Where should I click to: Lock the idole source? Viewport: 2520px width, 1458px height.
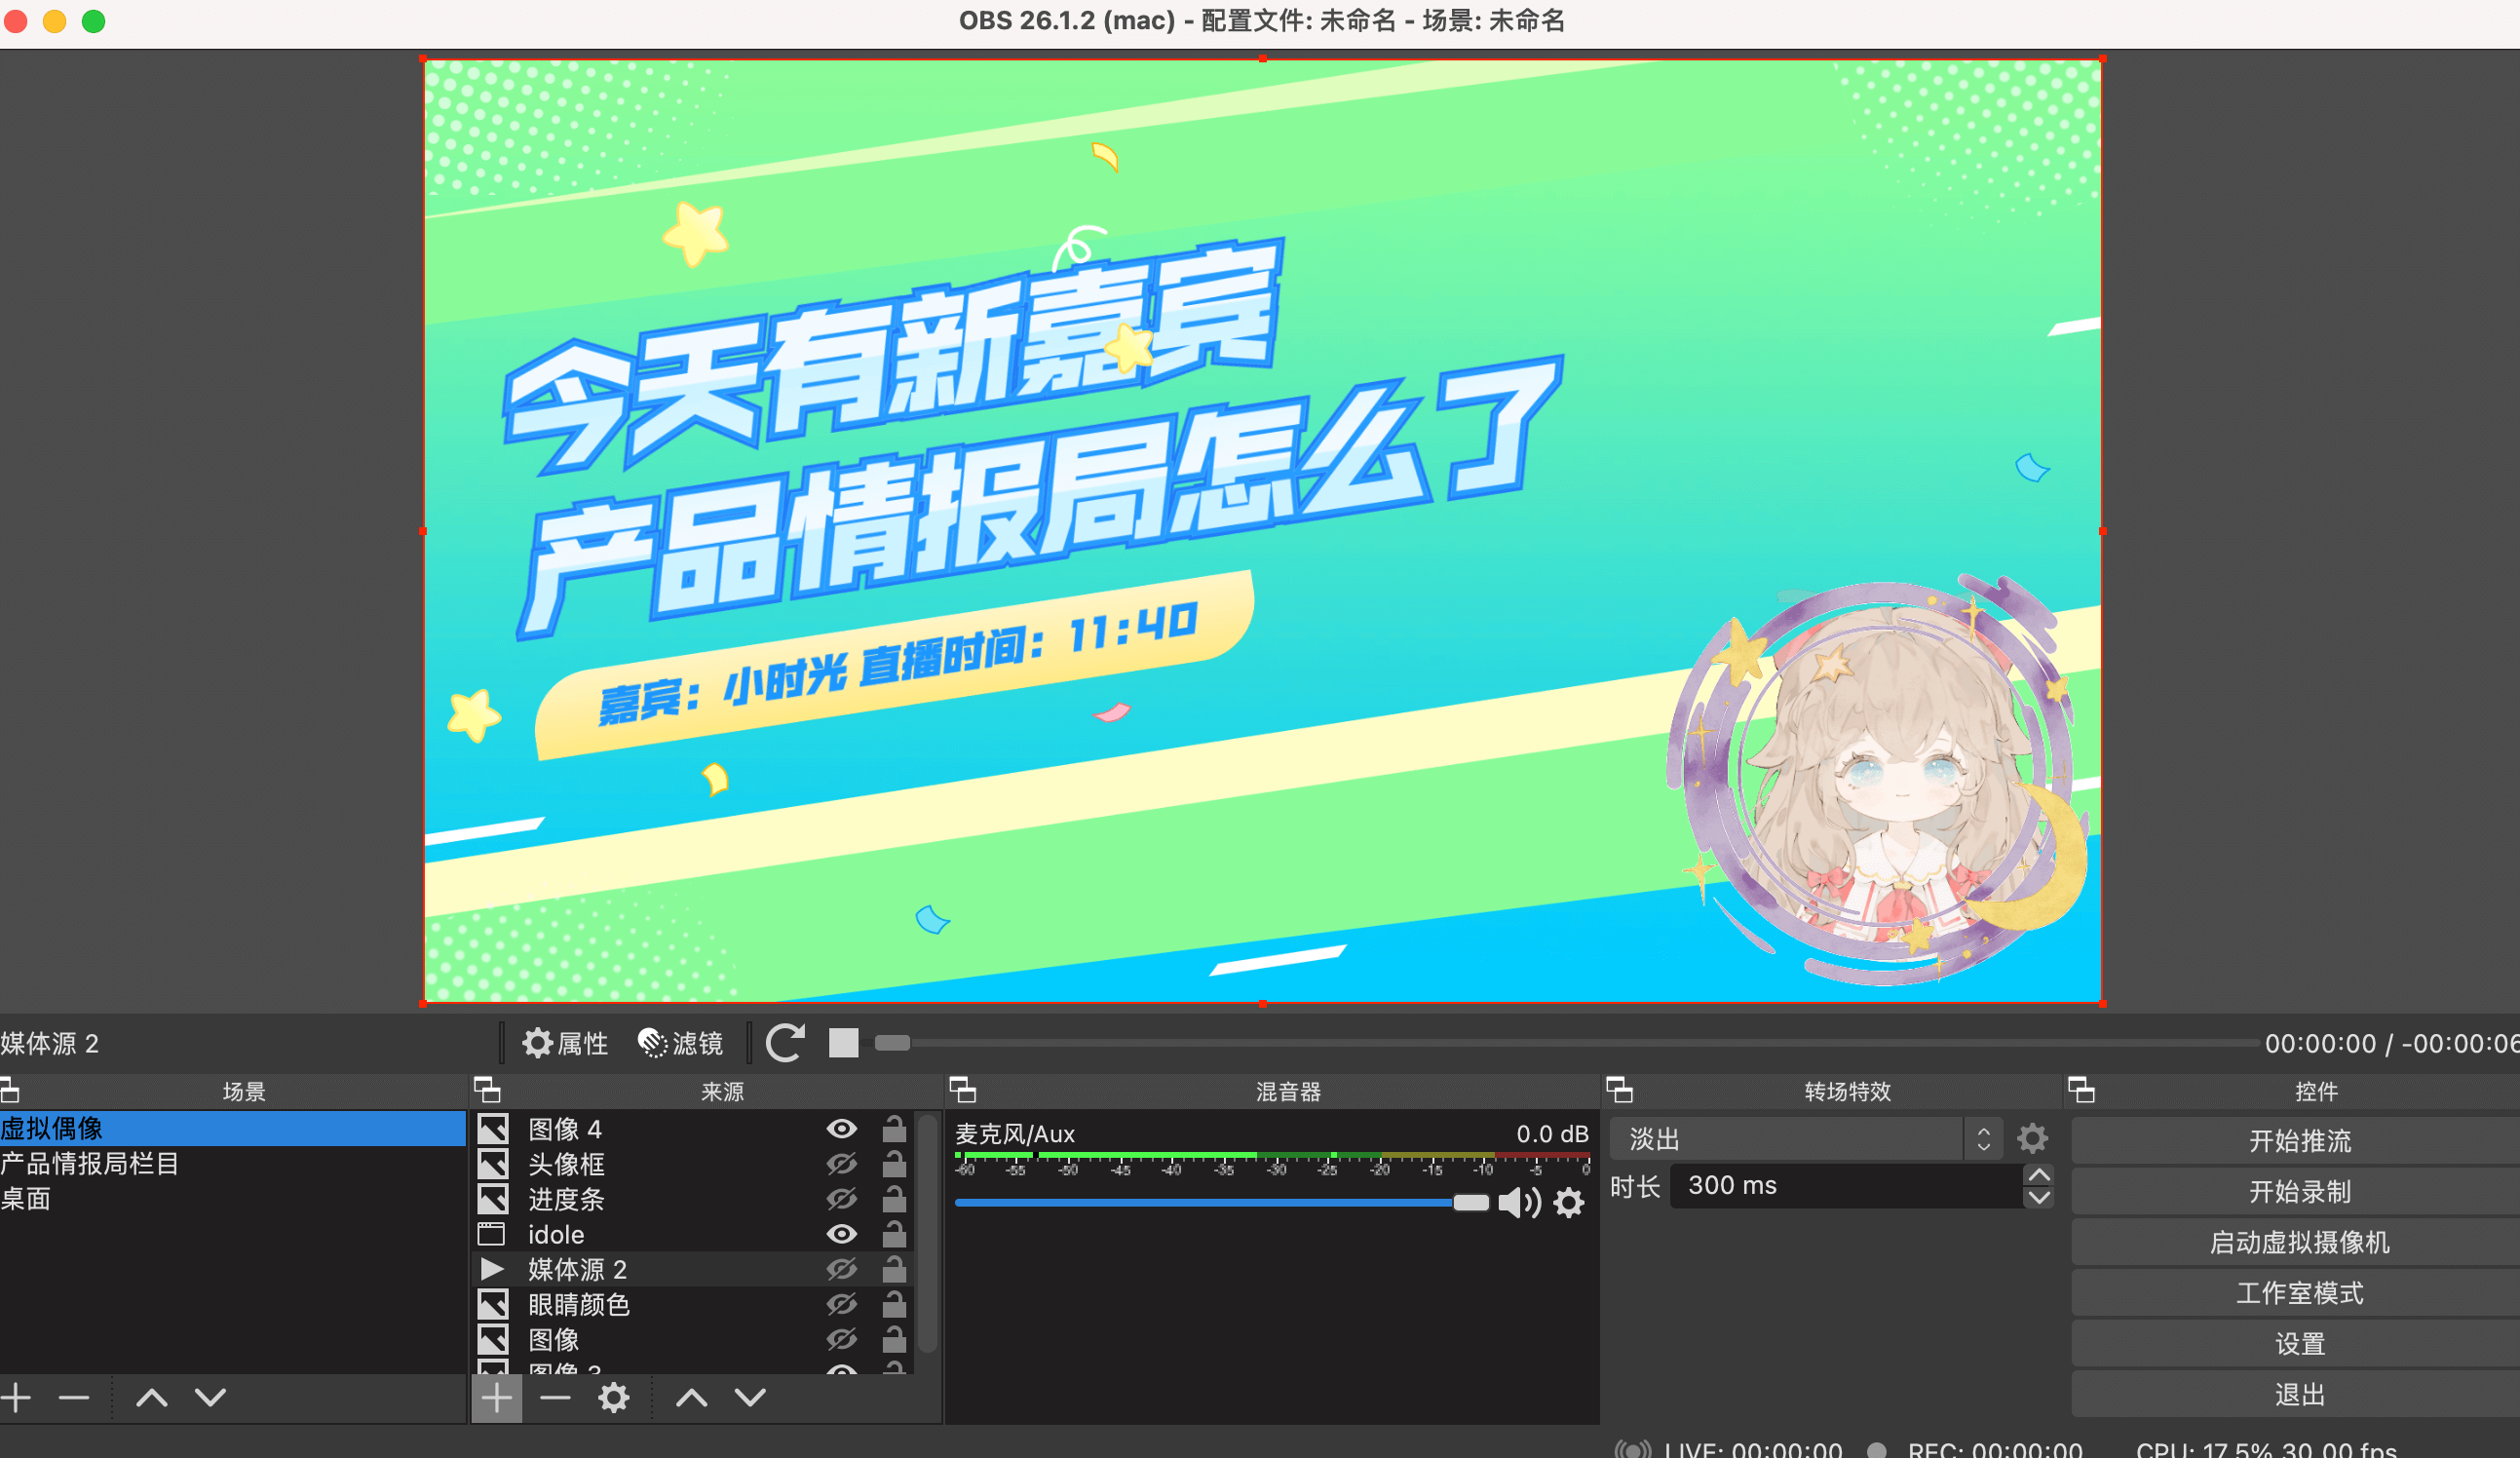(x=894, y=1234)
